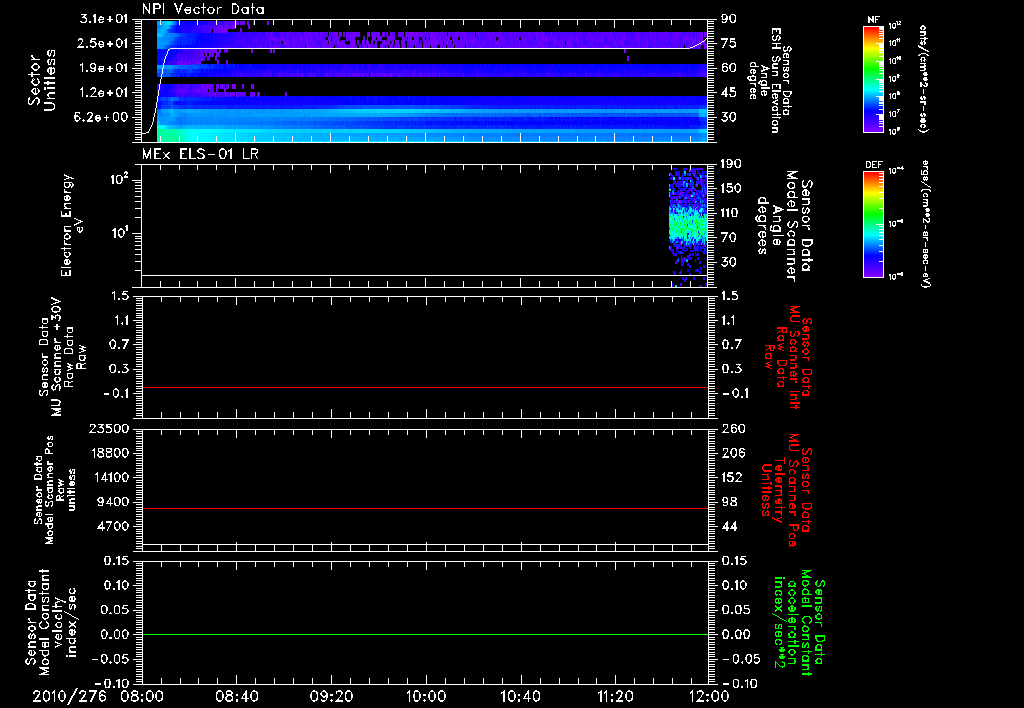This screenshot has height=708, width=1024.
Task: Click the '150' scanner angle tick label
Action: coord(731,189)
